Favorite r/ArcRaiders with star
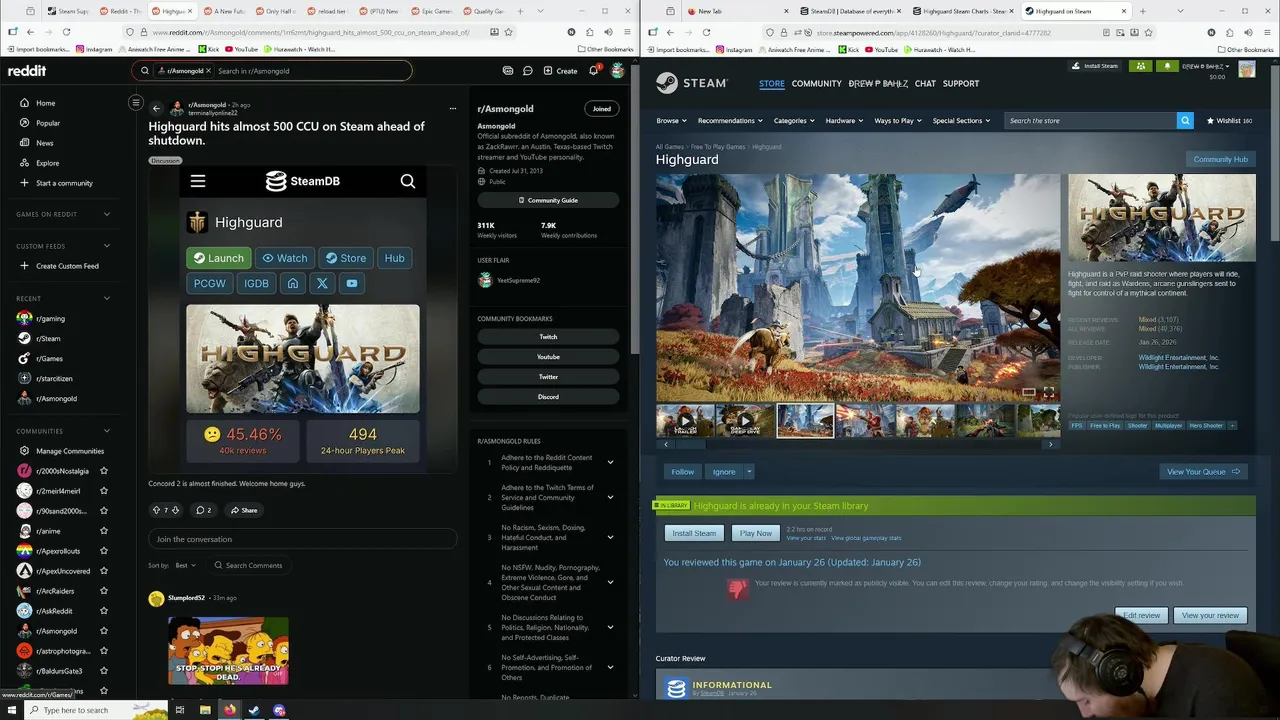 click(x=104, y=591)
